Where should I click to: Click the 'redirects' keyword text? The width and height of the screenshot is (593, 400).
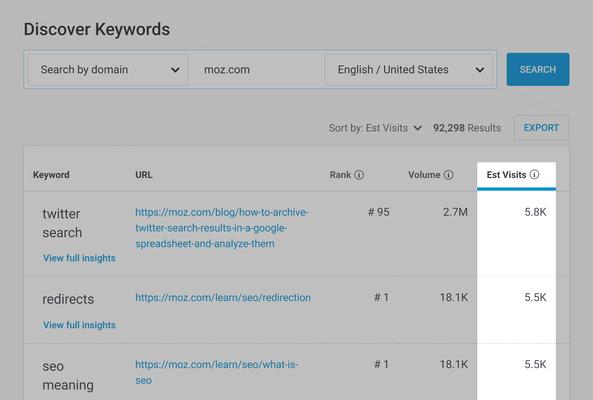[x=68, y=299]
